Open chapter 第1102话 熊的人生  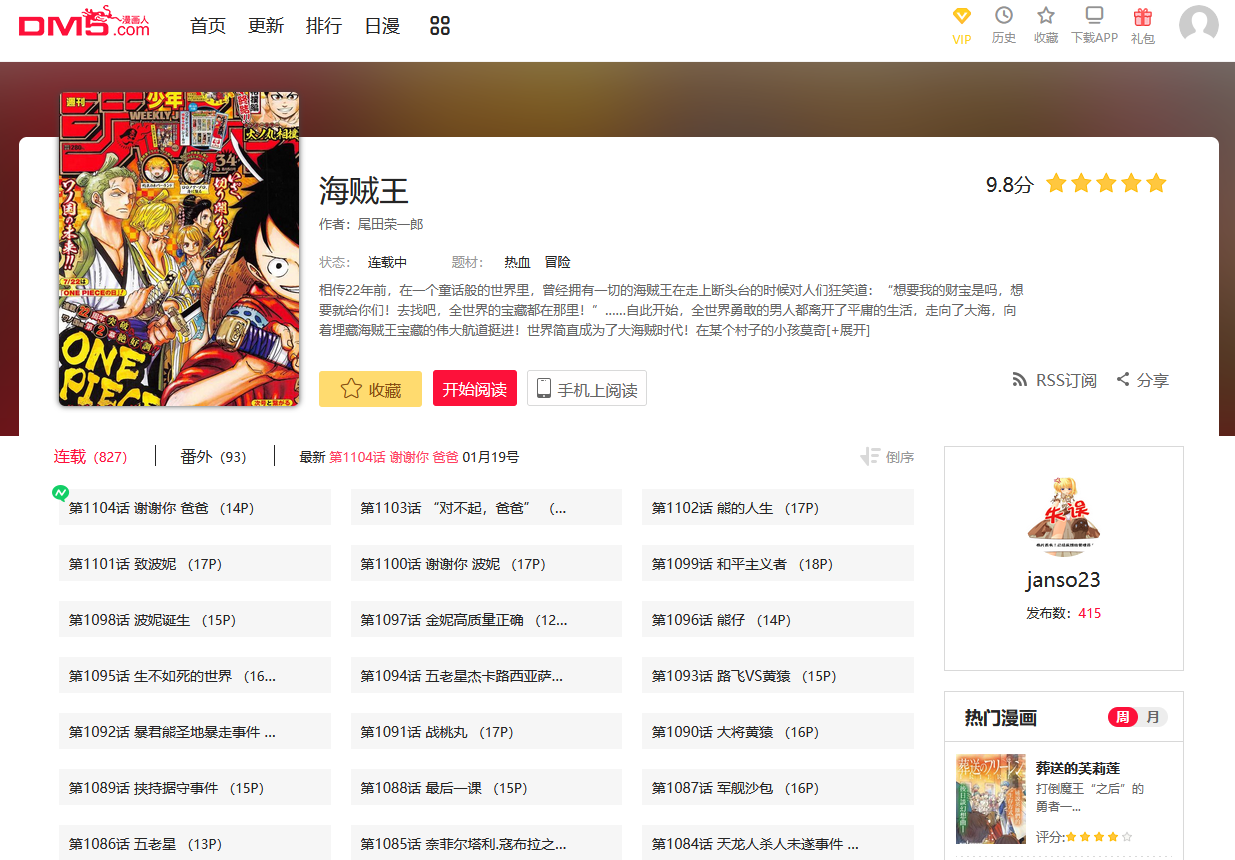pyautogui.click(x=778, y=507)
